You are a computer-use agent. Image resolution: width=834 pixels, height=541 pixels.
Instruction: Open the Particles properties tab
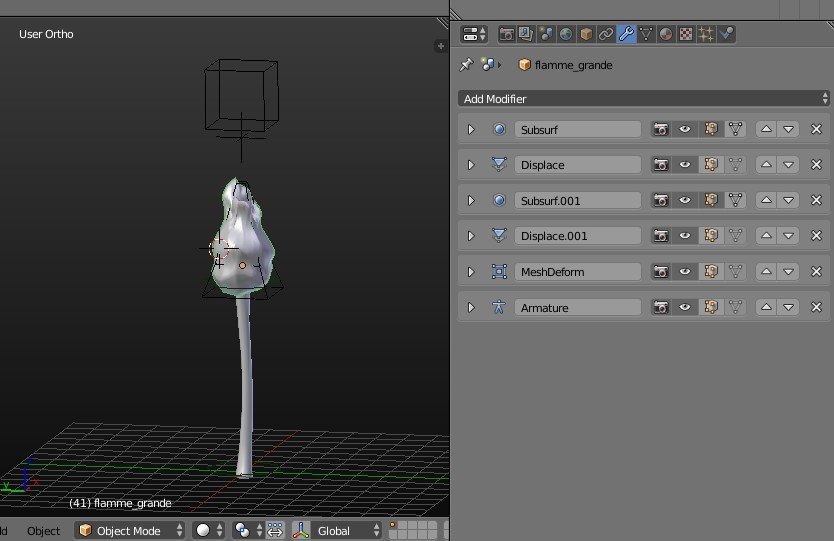[x=706, y=34]
